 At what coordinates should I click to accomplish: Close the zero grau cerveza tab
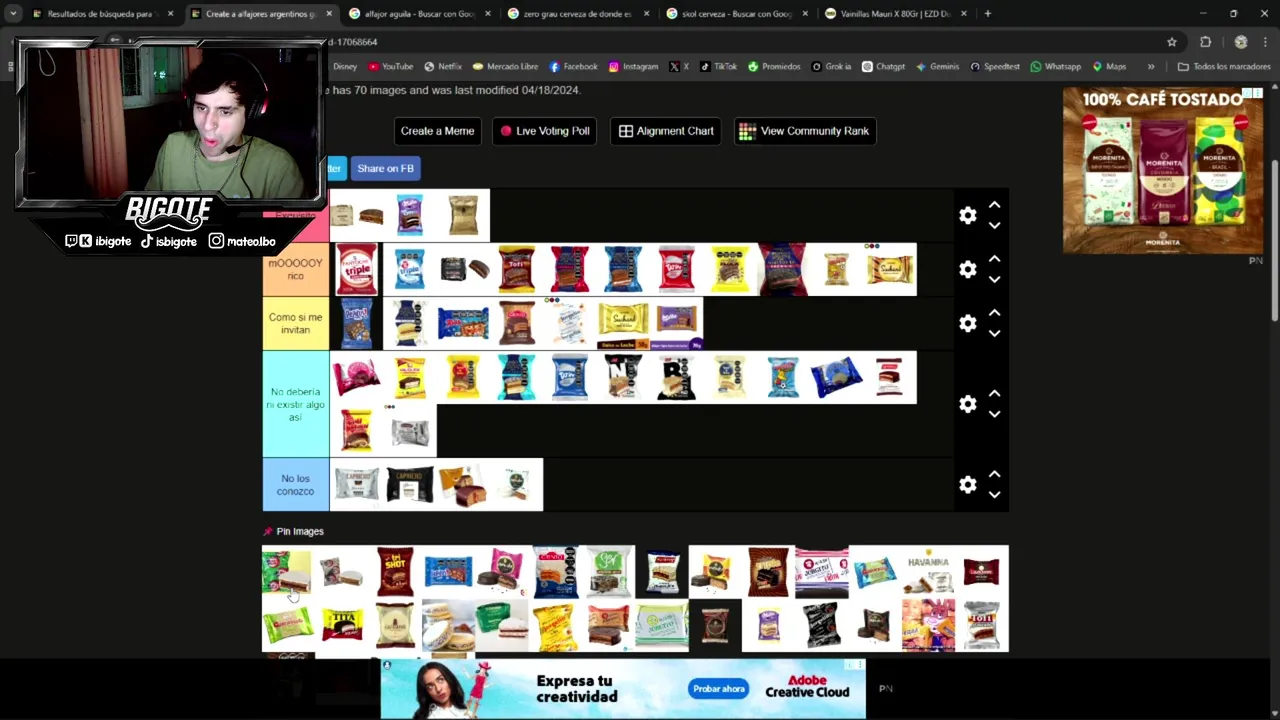click(x=647, y=14)
